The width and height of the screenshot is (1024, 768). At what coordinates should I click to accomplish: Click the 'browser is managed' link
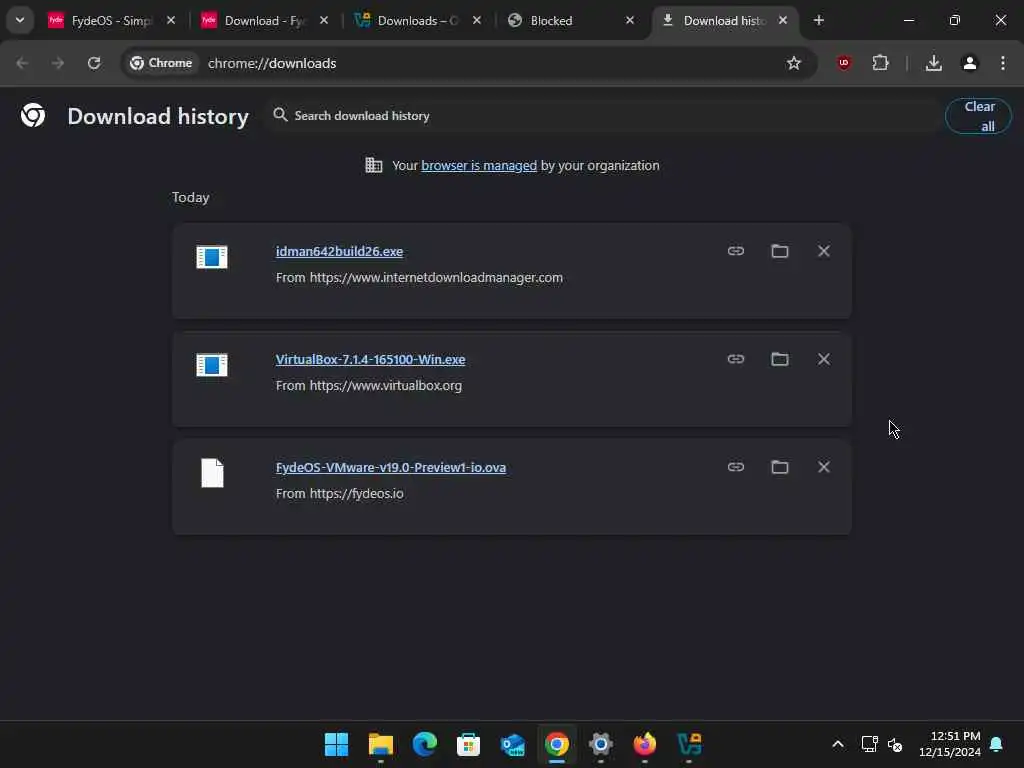point(479,165)
